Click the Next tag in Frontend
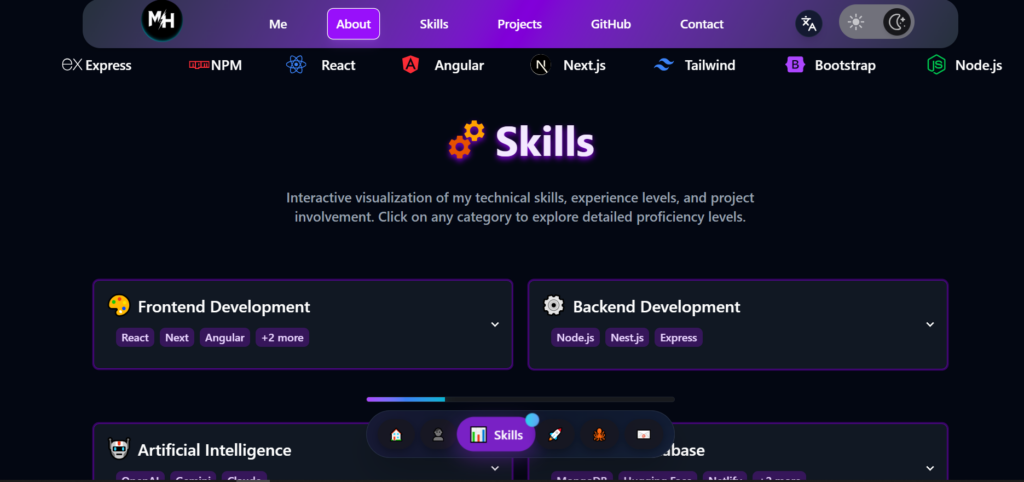Viewport: 1024px width, 482px height. click(x=177, y=338)
